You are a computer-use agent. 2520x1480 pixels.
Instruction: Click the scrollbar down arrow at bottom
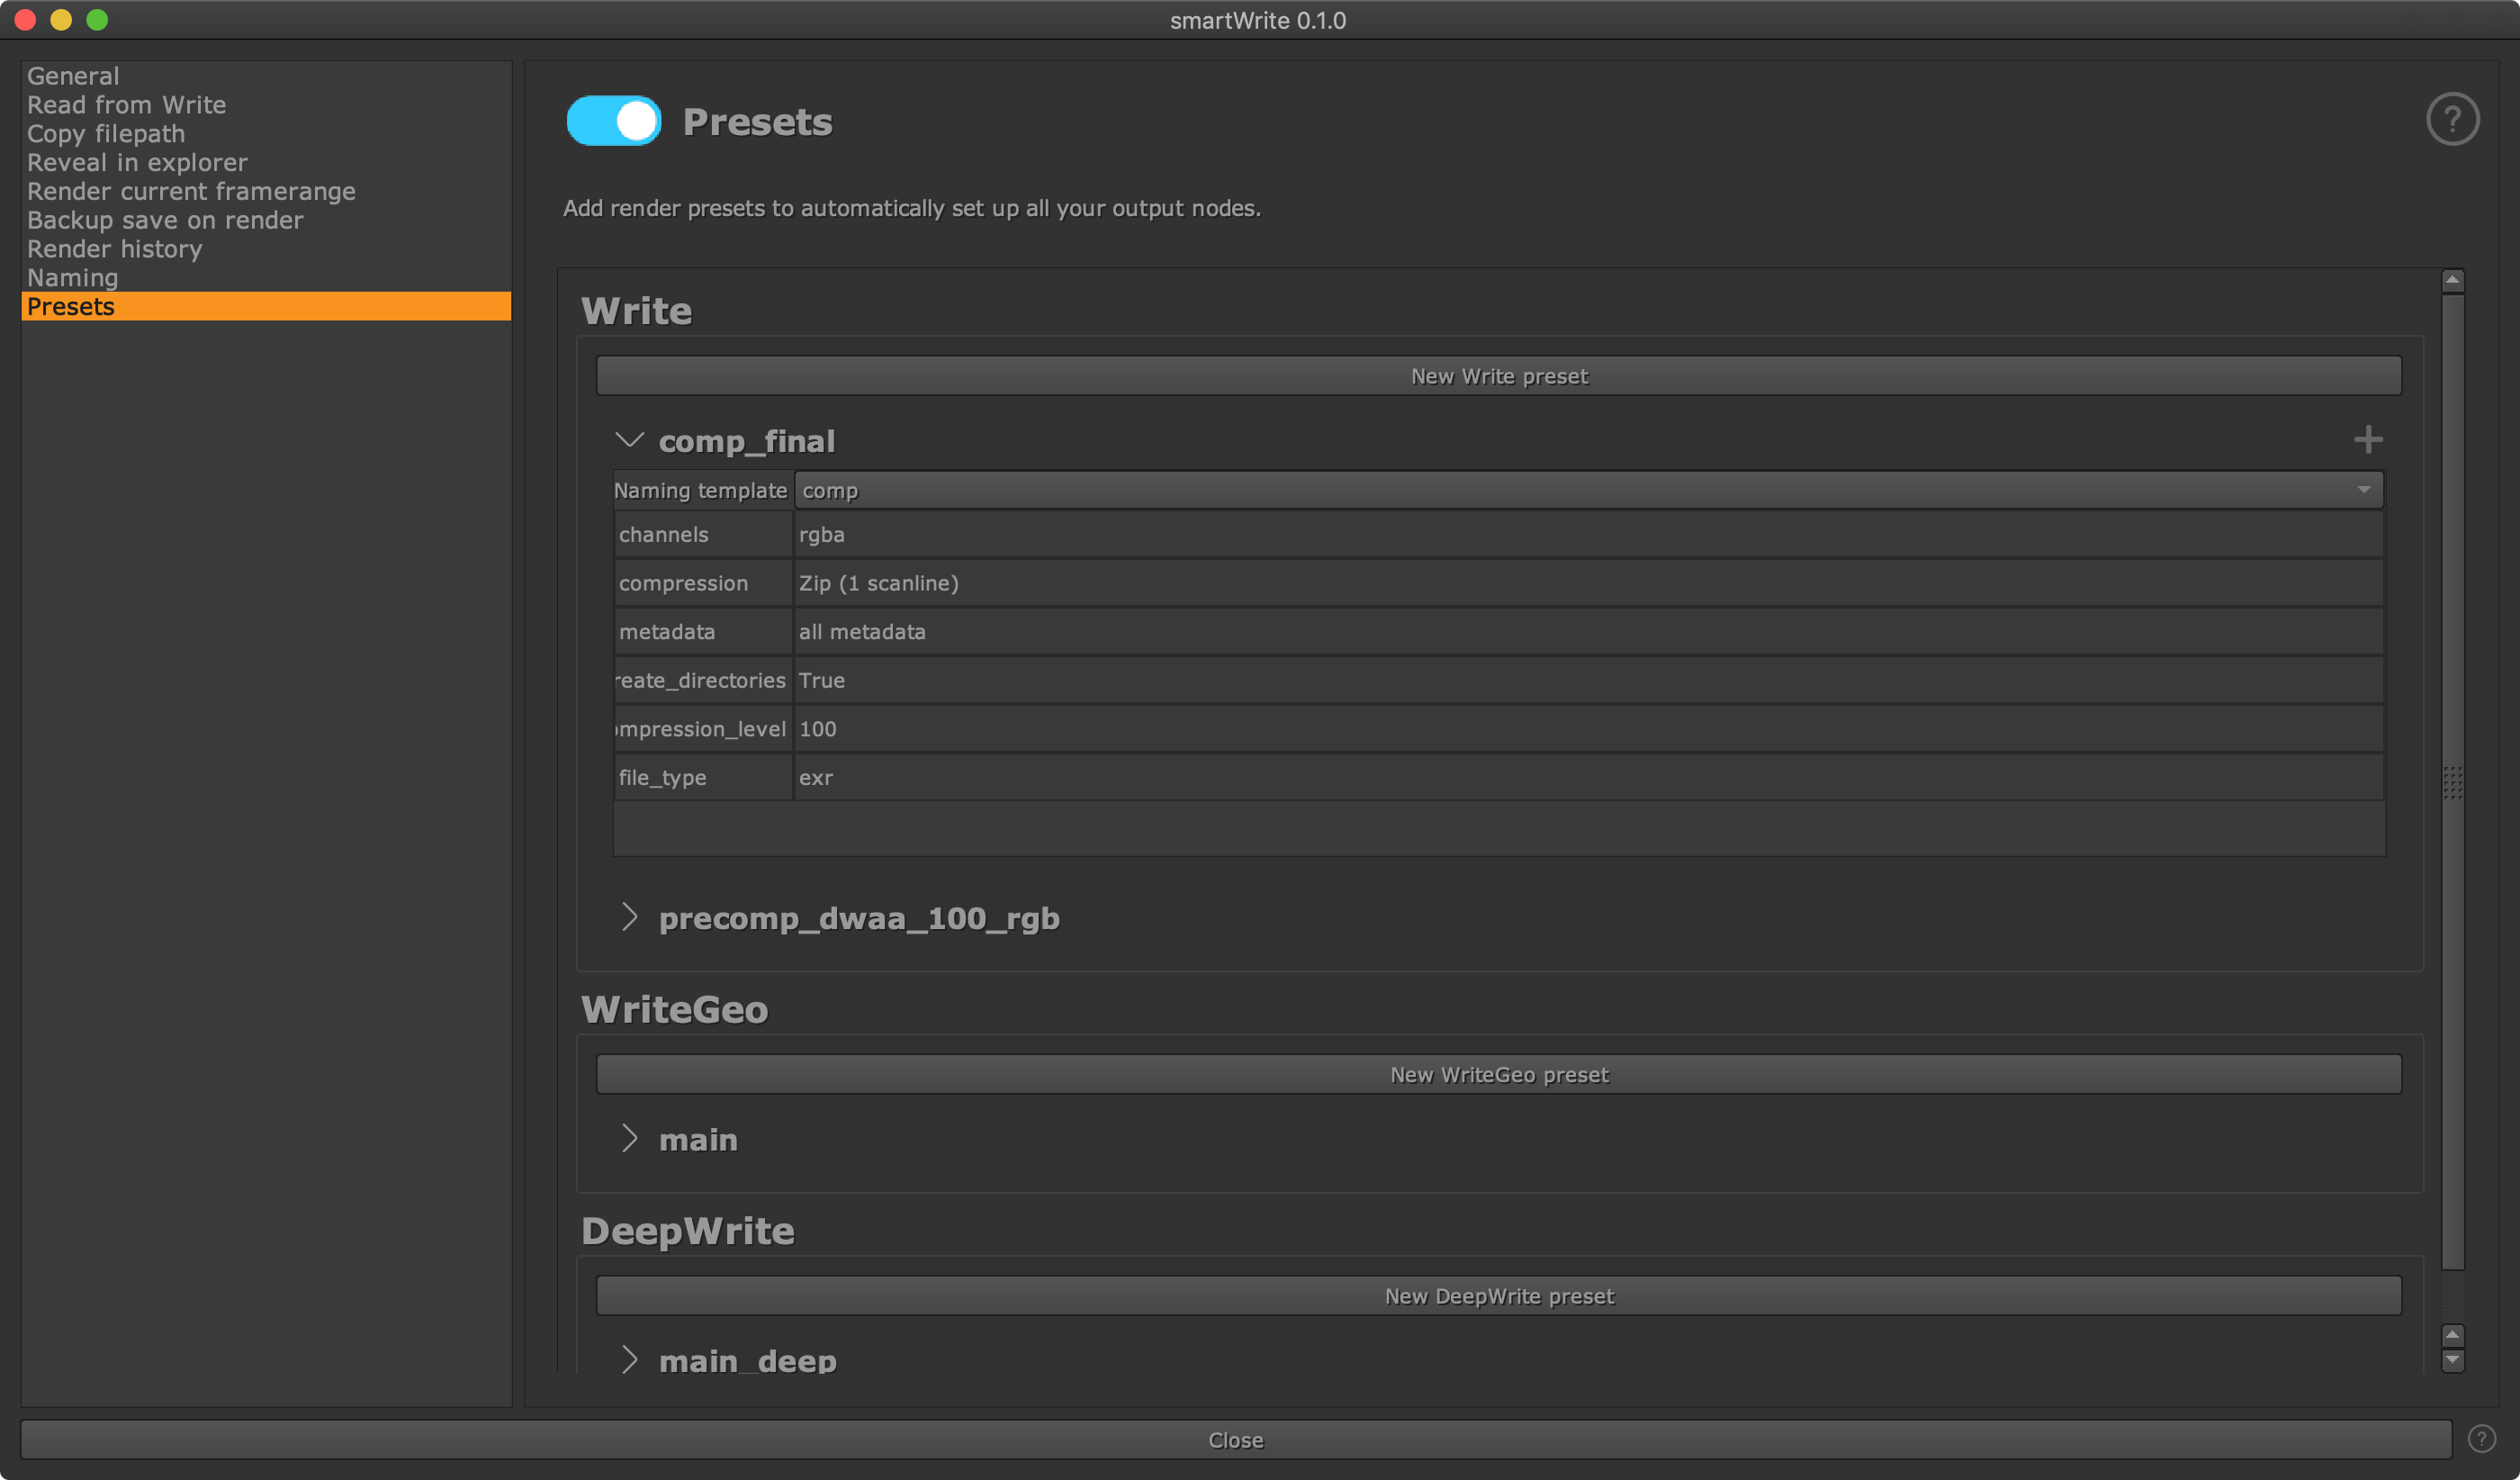pos(2452,1361)
